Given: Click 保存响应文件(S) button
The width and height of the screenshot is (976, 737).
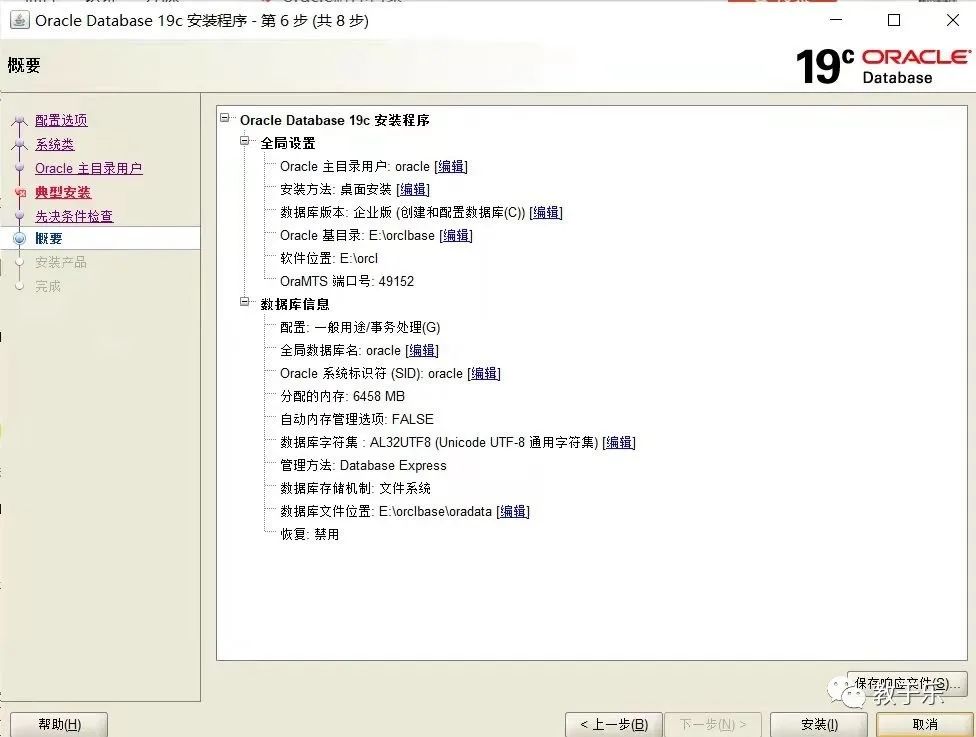Looking at the screenshot, I should tap(908, 684).
